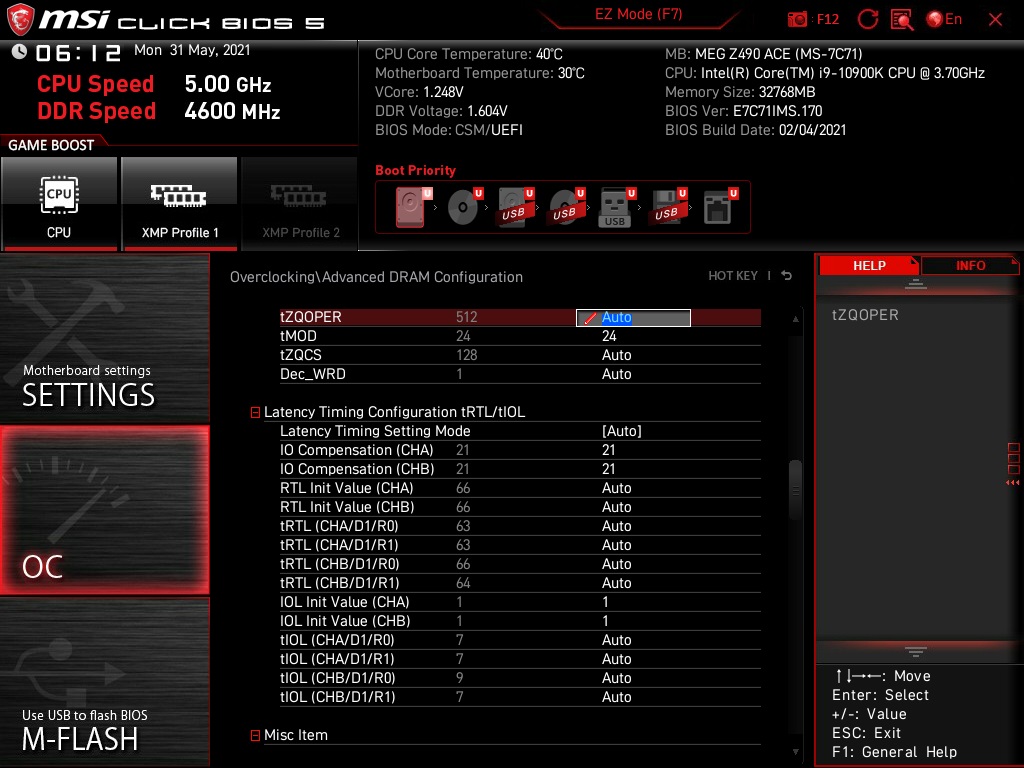Select the USB floppy boot device icon
1024x768 pixels.
[668, 207]
